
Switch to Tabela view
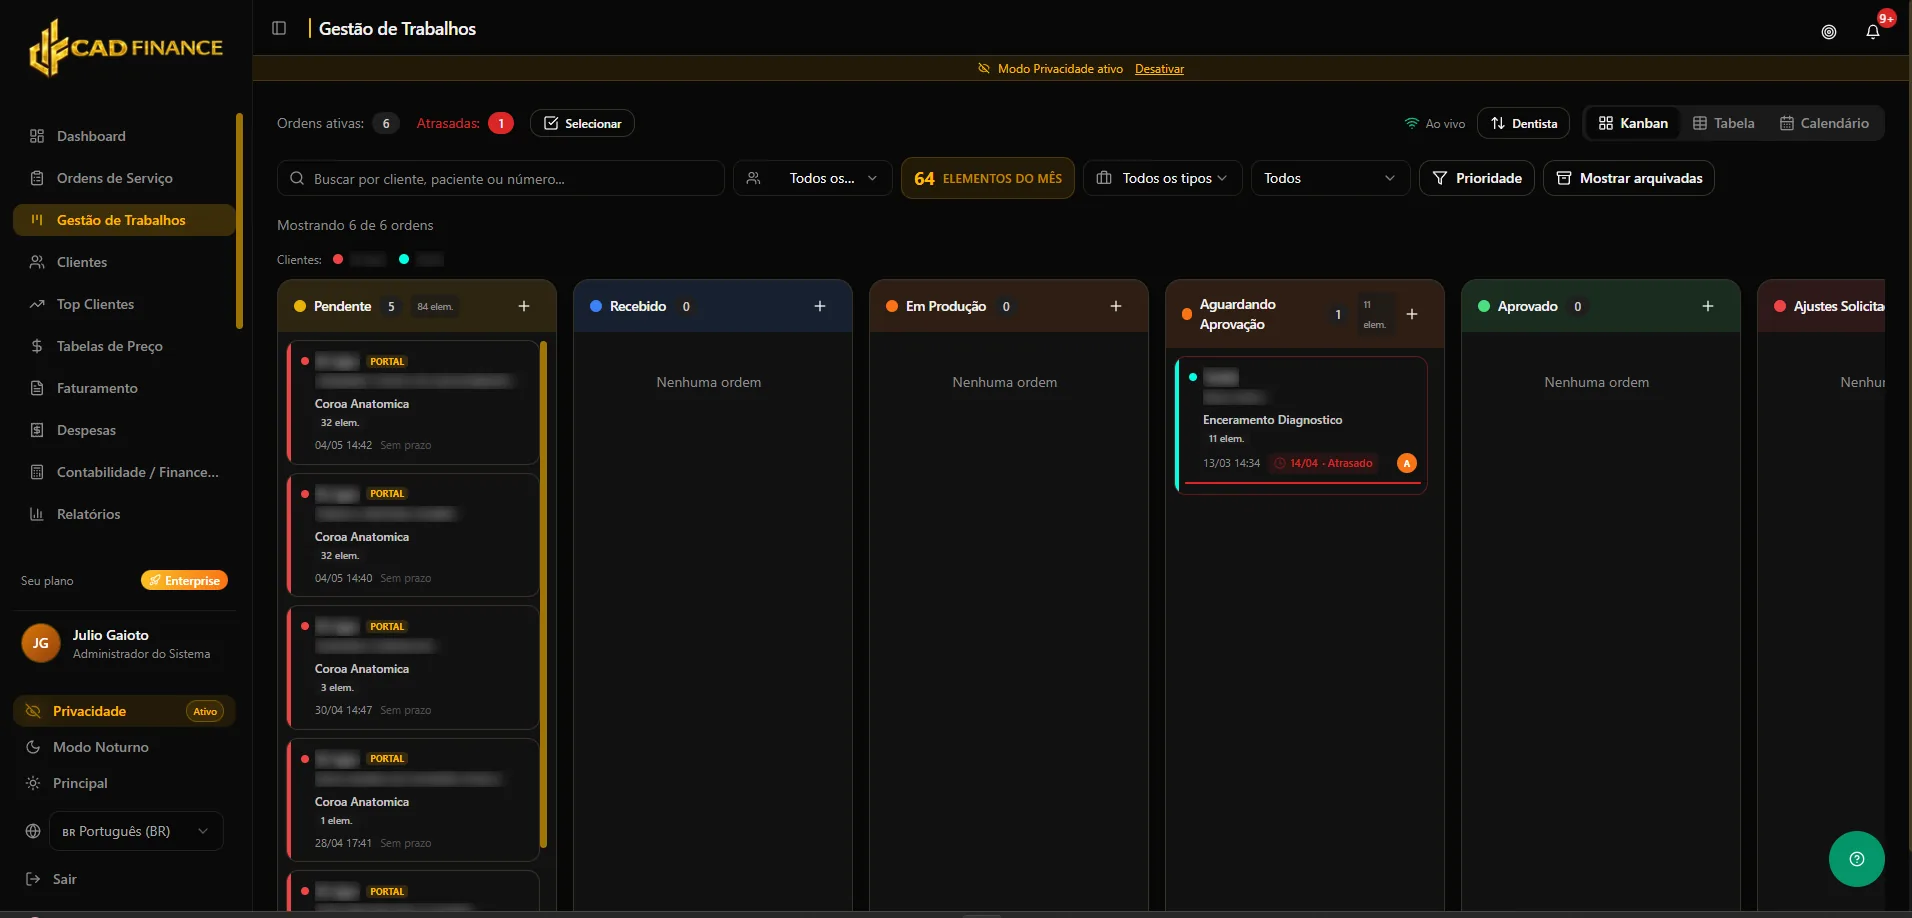pyautogui.click(x=1723, y=123)
